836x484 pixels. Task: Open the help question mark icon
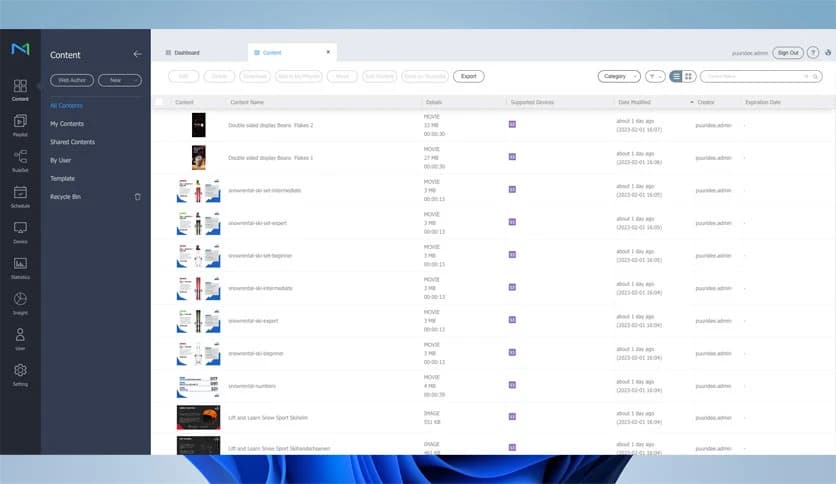pyautogui.click(x=813, y=52)
